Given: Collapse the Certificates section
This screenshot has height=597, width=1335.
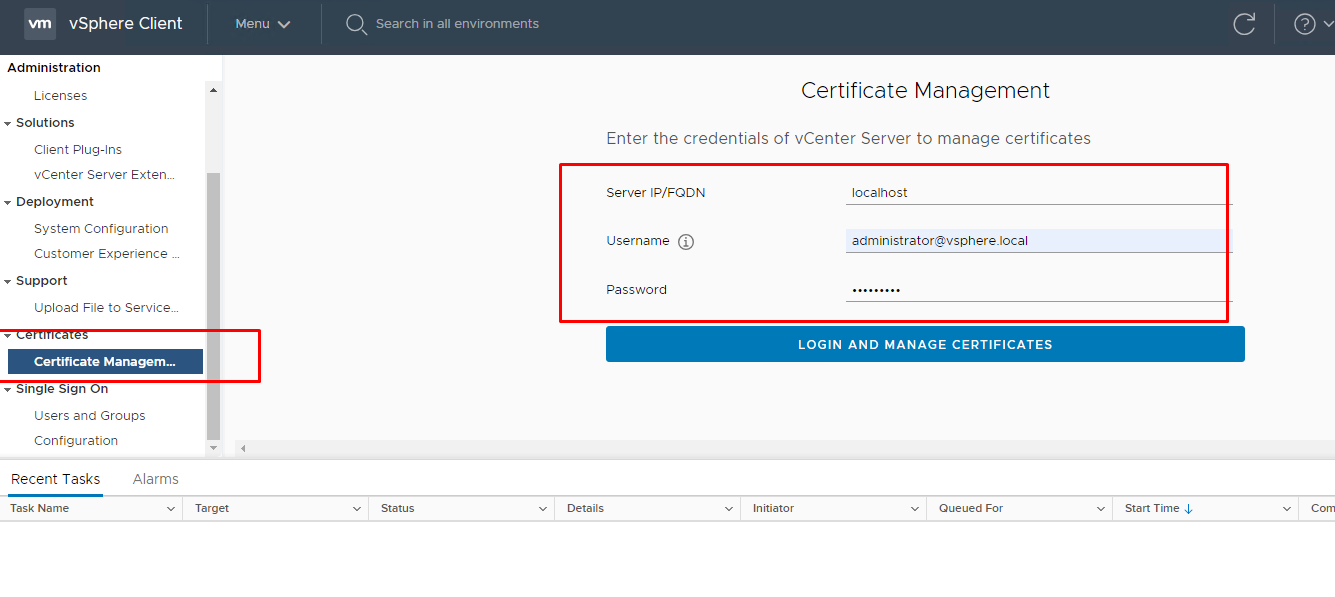Looking at the screenshot, I should [x=8, y=335].
